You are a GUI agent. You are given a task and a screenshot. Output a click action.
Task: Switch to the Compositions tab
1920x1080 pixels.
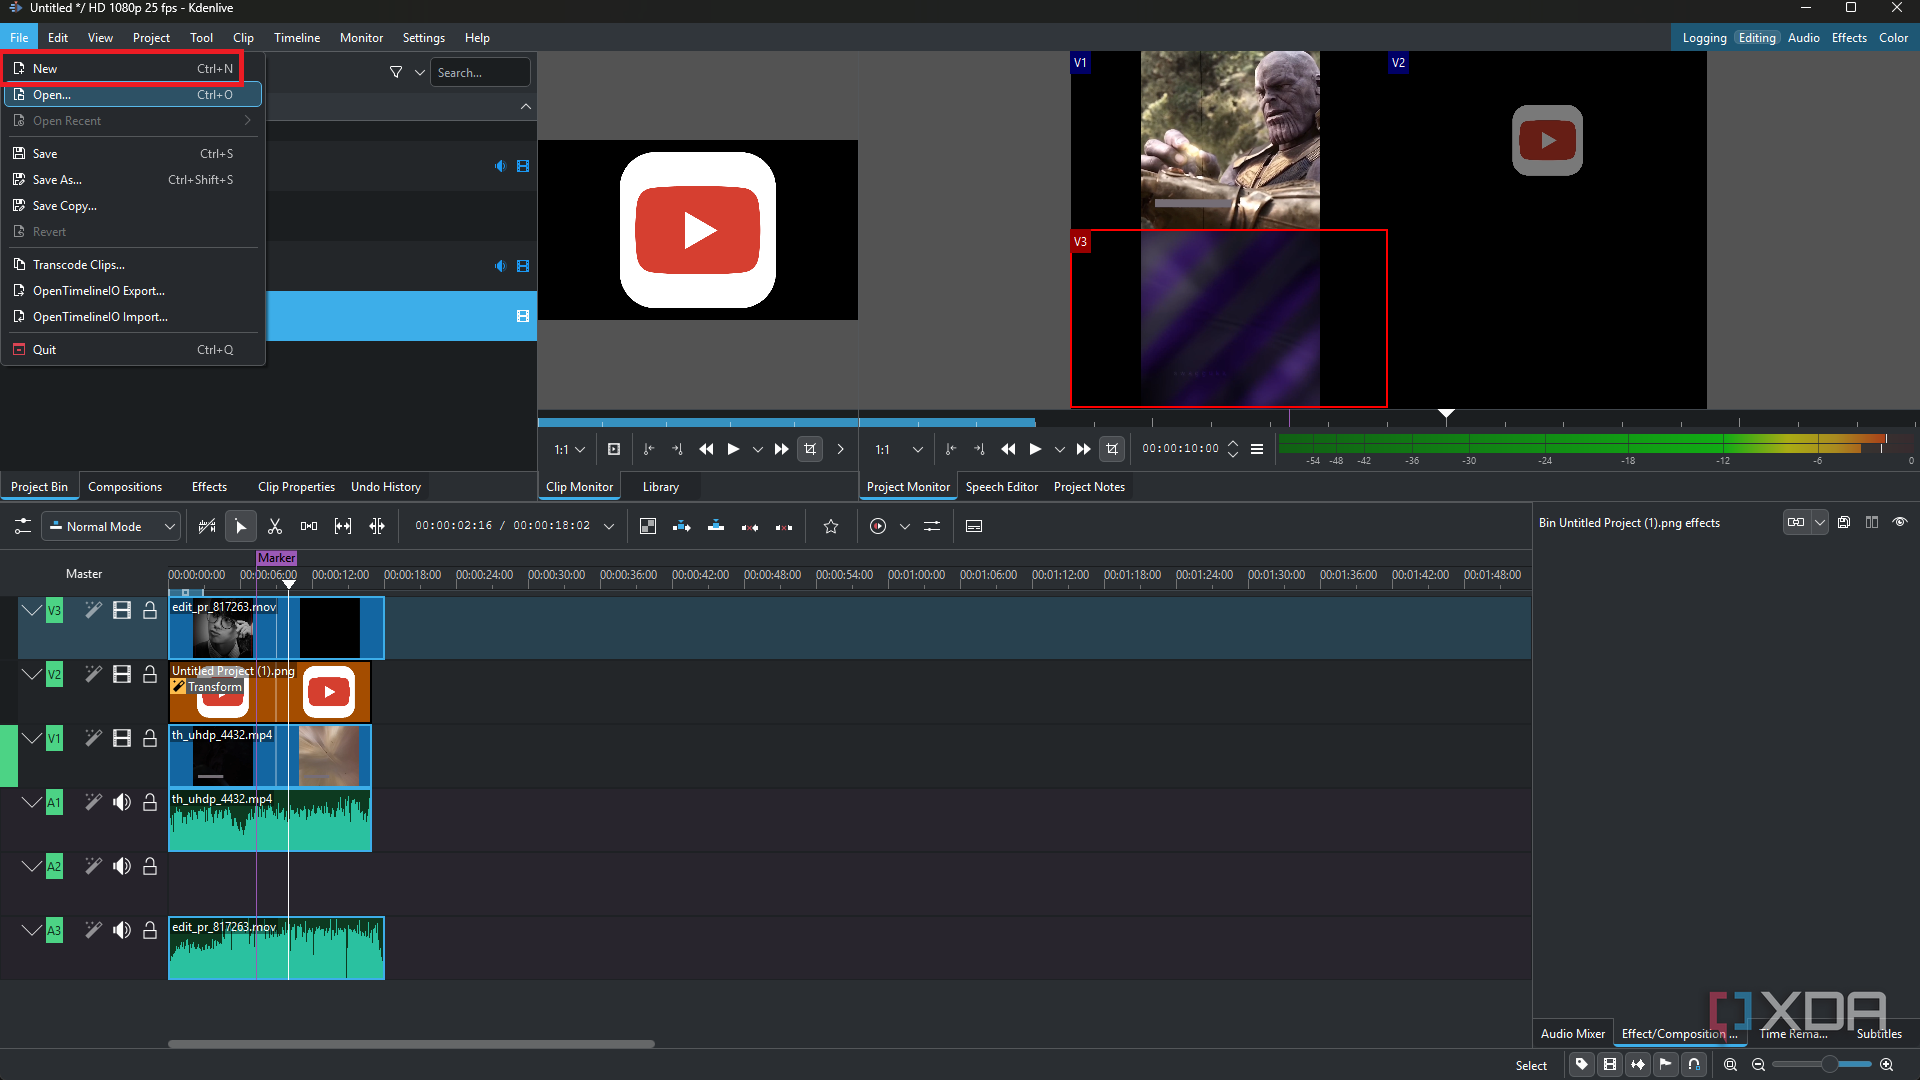click(x=125, y=487)
